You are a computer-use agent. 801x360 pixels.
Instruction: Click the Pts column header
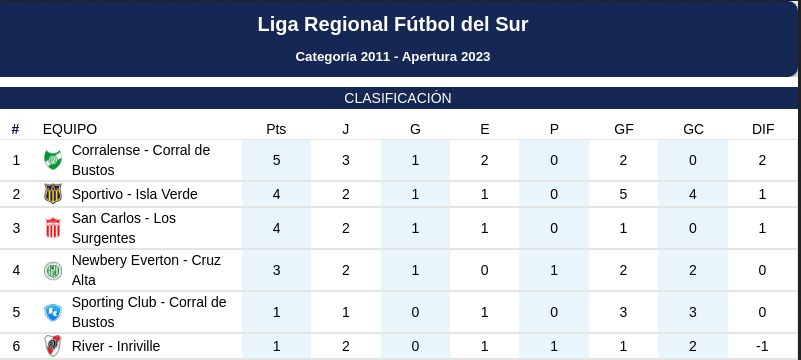coord(276,129)
